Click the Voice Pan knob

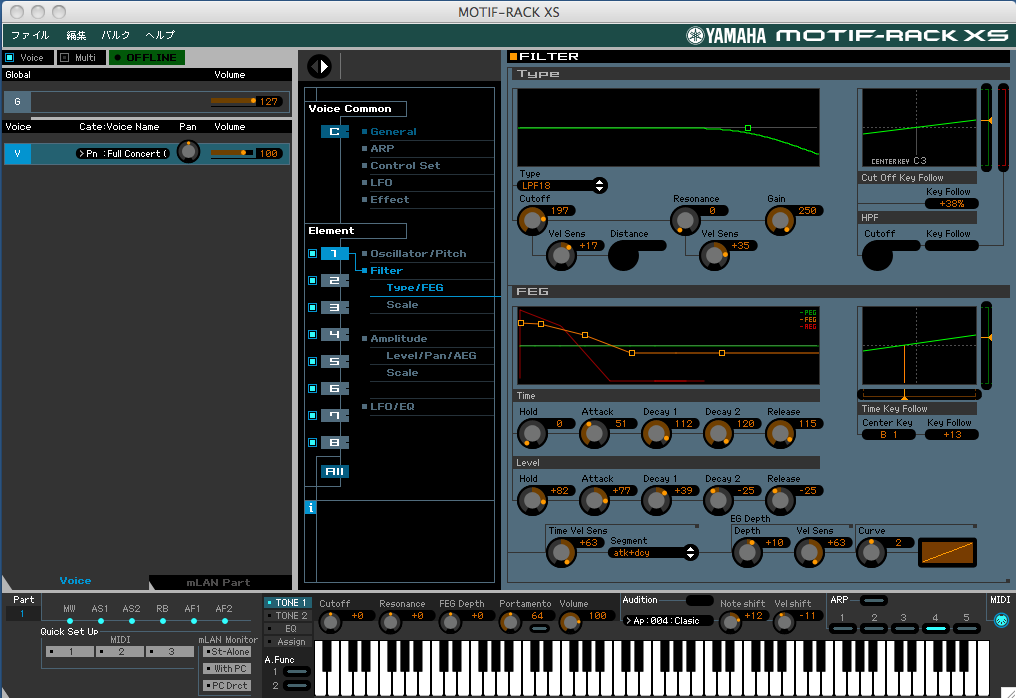point(188,152)
